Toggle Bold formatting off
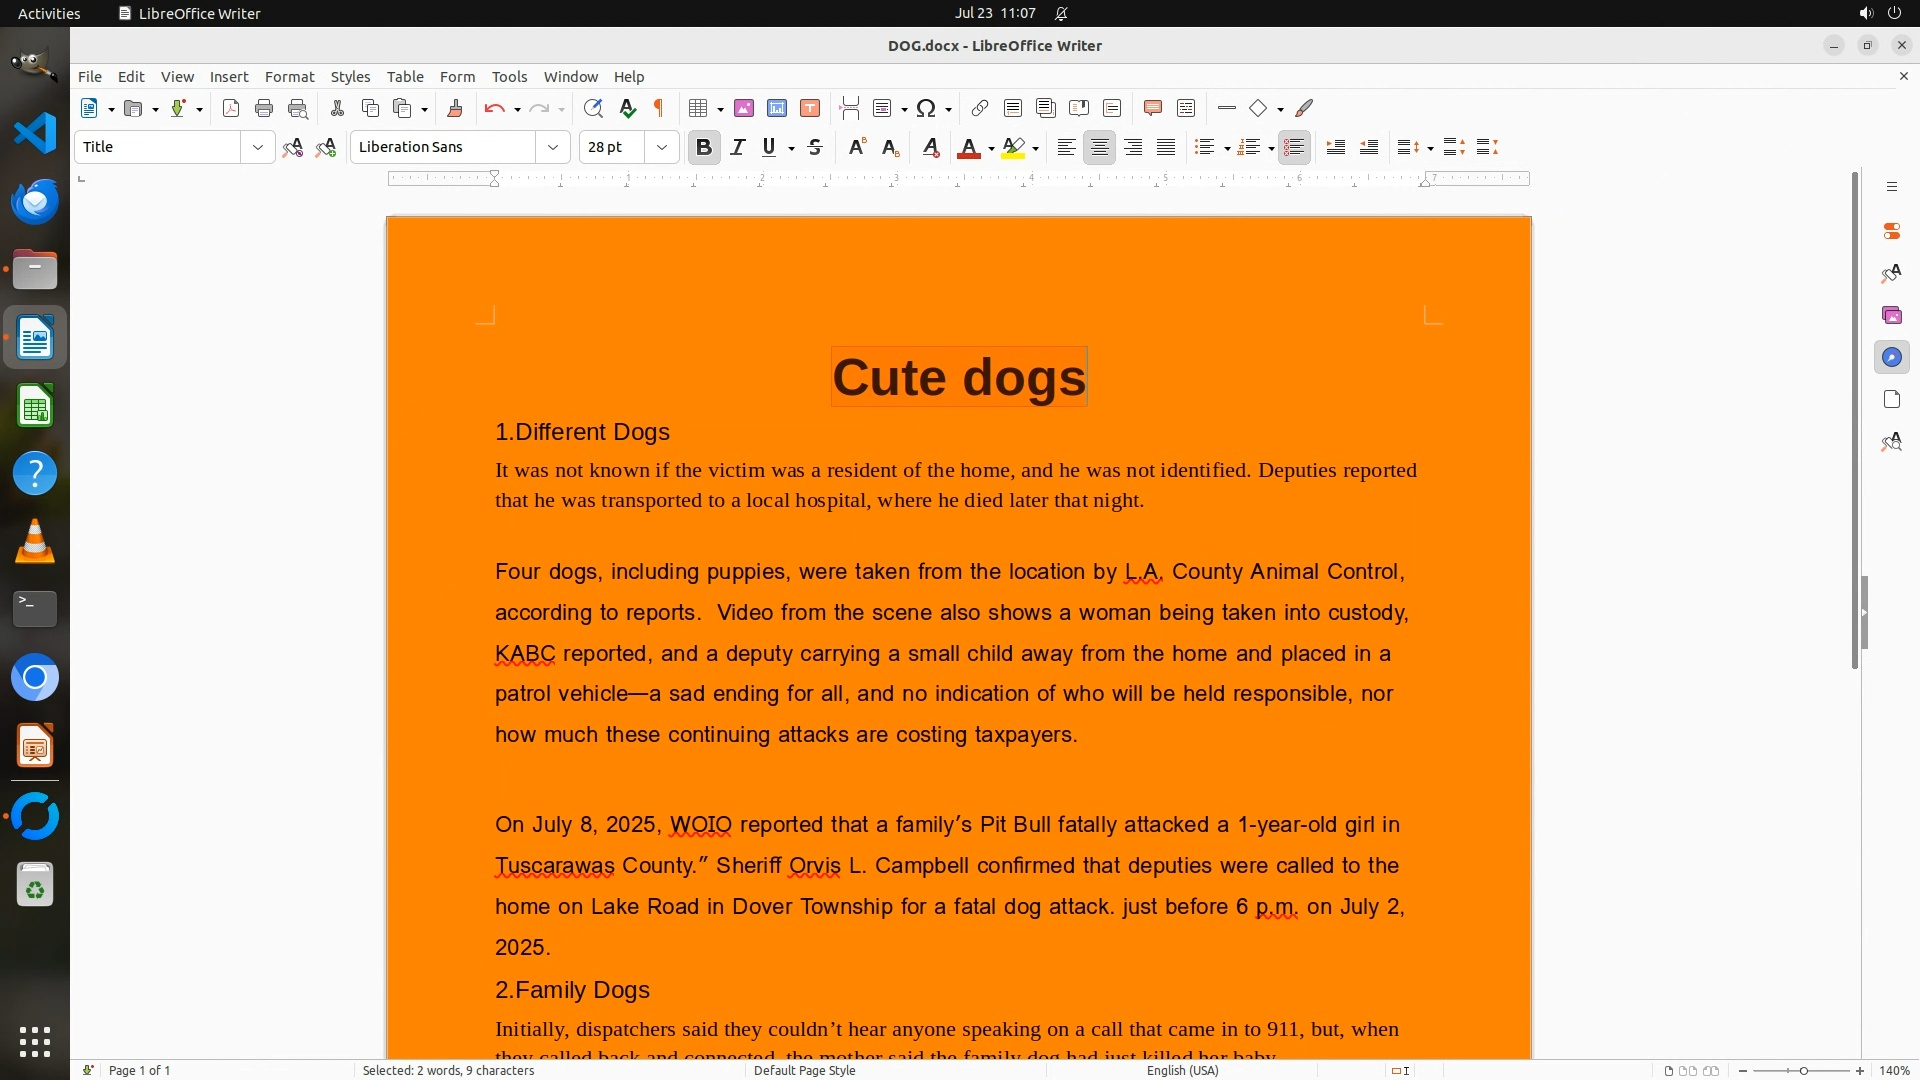The height and width of the screenshot is (1080, 1920). 704,147
